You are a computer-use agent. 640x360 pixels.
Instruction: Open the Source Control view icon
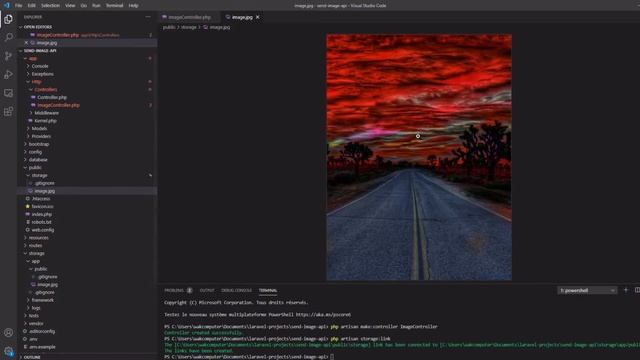(x=8, y=56)
